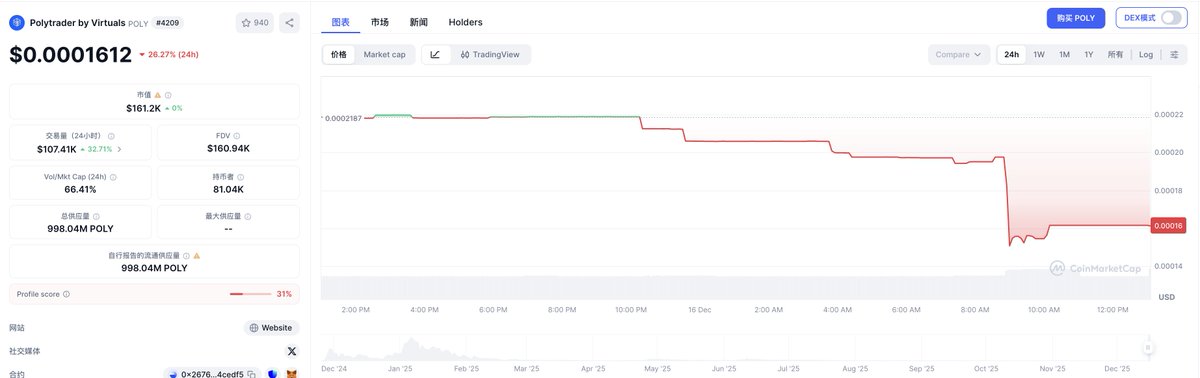Click warning icon next to 市值
The width and height of the screenshot is (1200, 378).
[158, 95]
